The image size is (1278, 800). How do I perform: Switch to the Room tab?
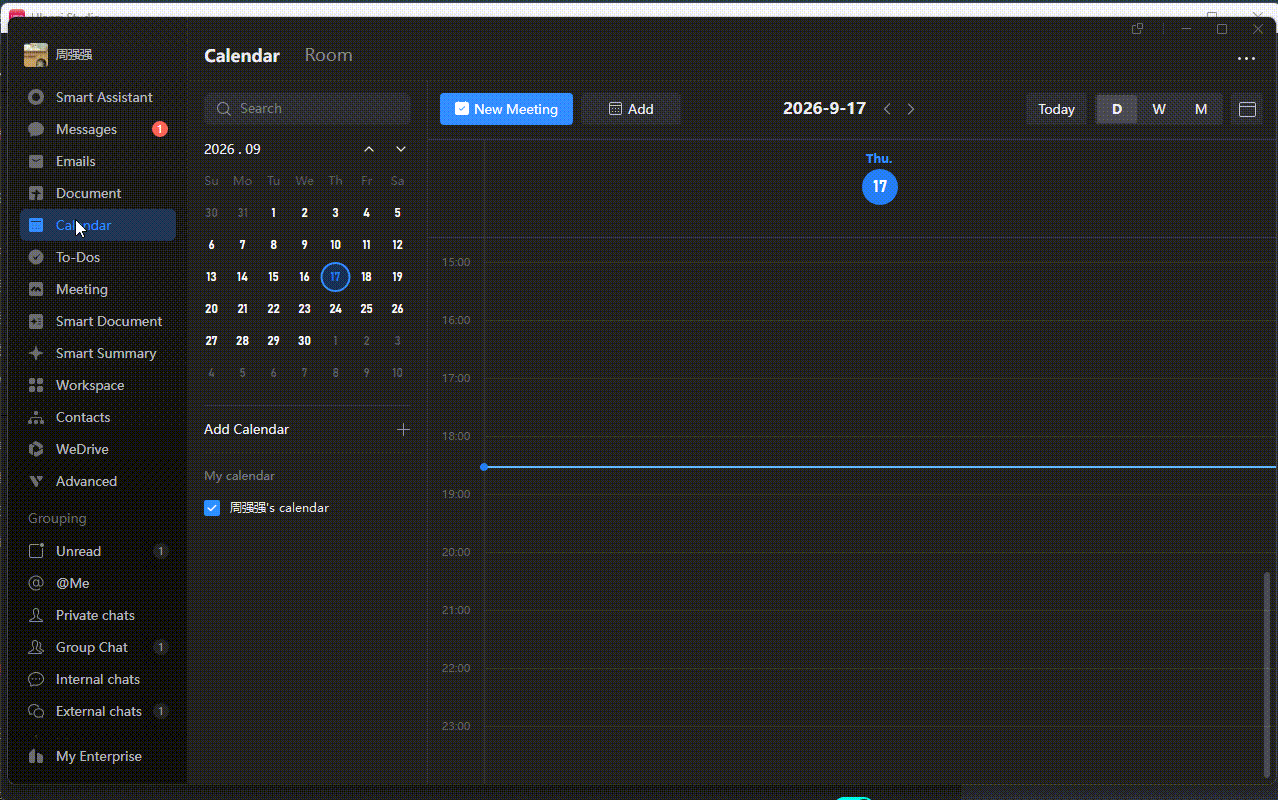(x=328, y=55)
